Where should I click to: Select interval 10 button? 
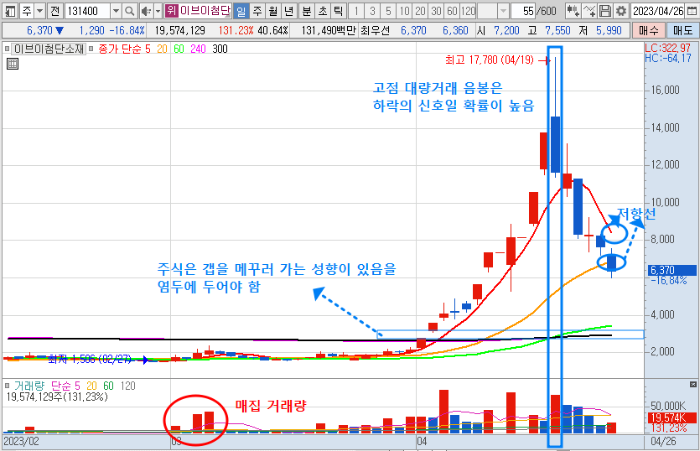[404, 11]
